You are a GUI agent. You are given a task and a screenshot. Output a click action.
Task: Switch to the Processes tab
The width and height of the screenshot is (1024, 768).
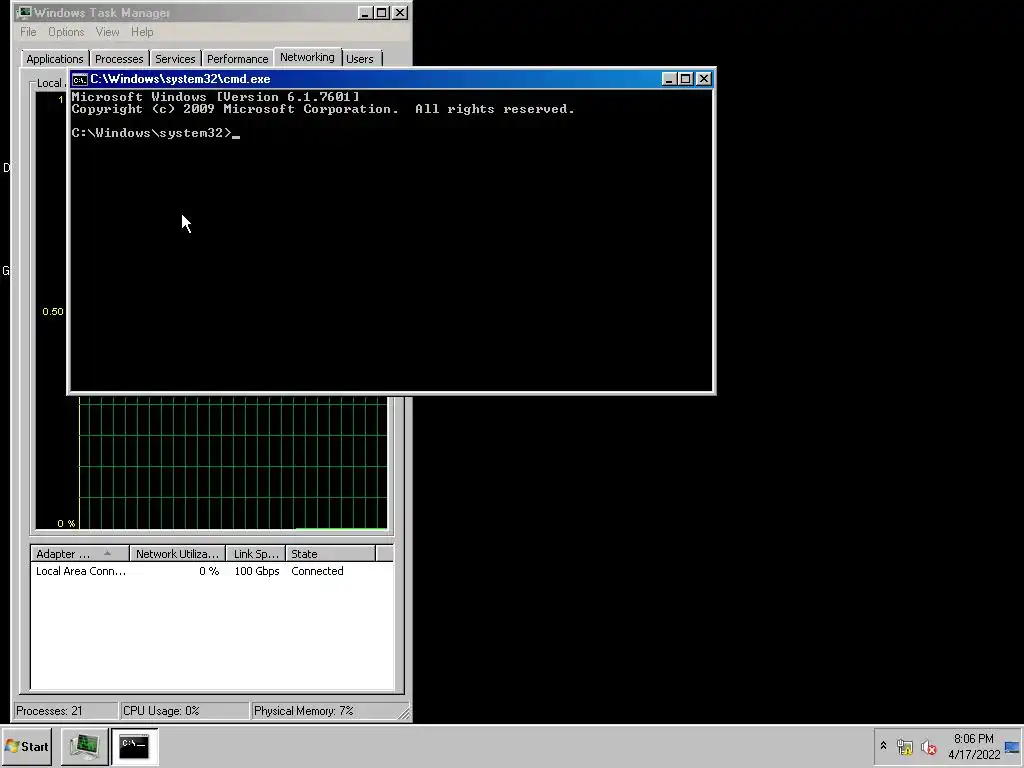pyautogui.click(x=119, y=59)
